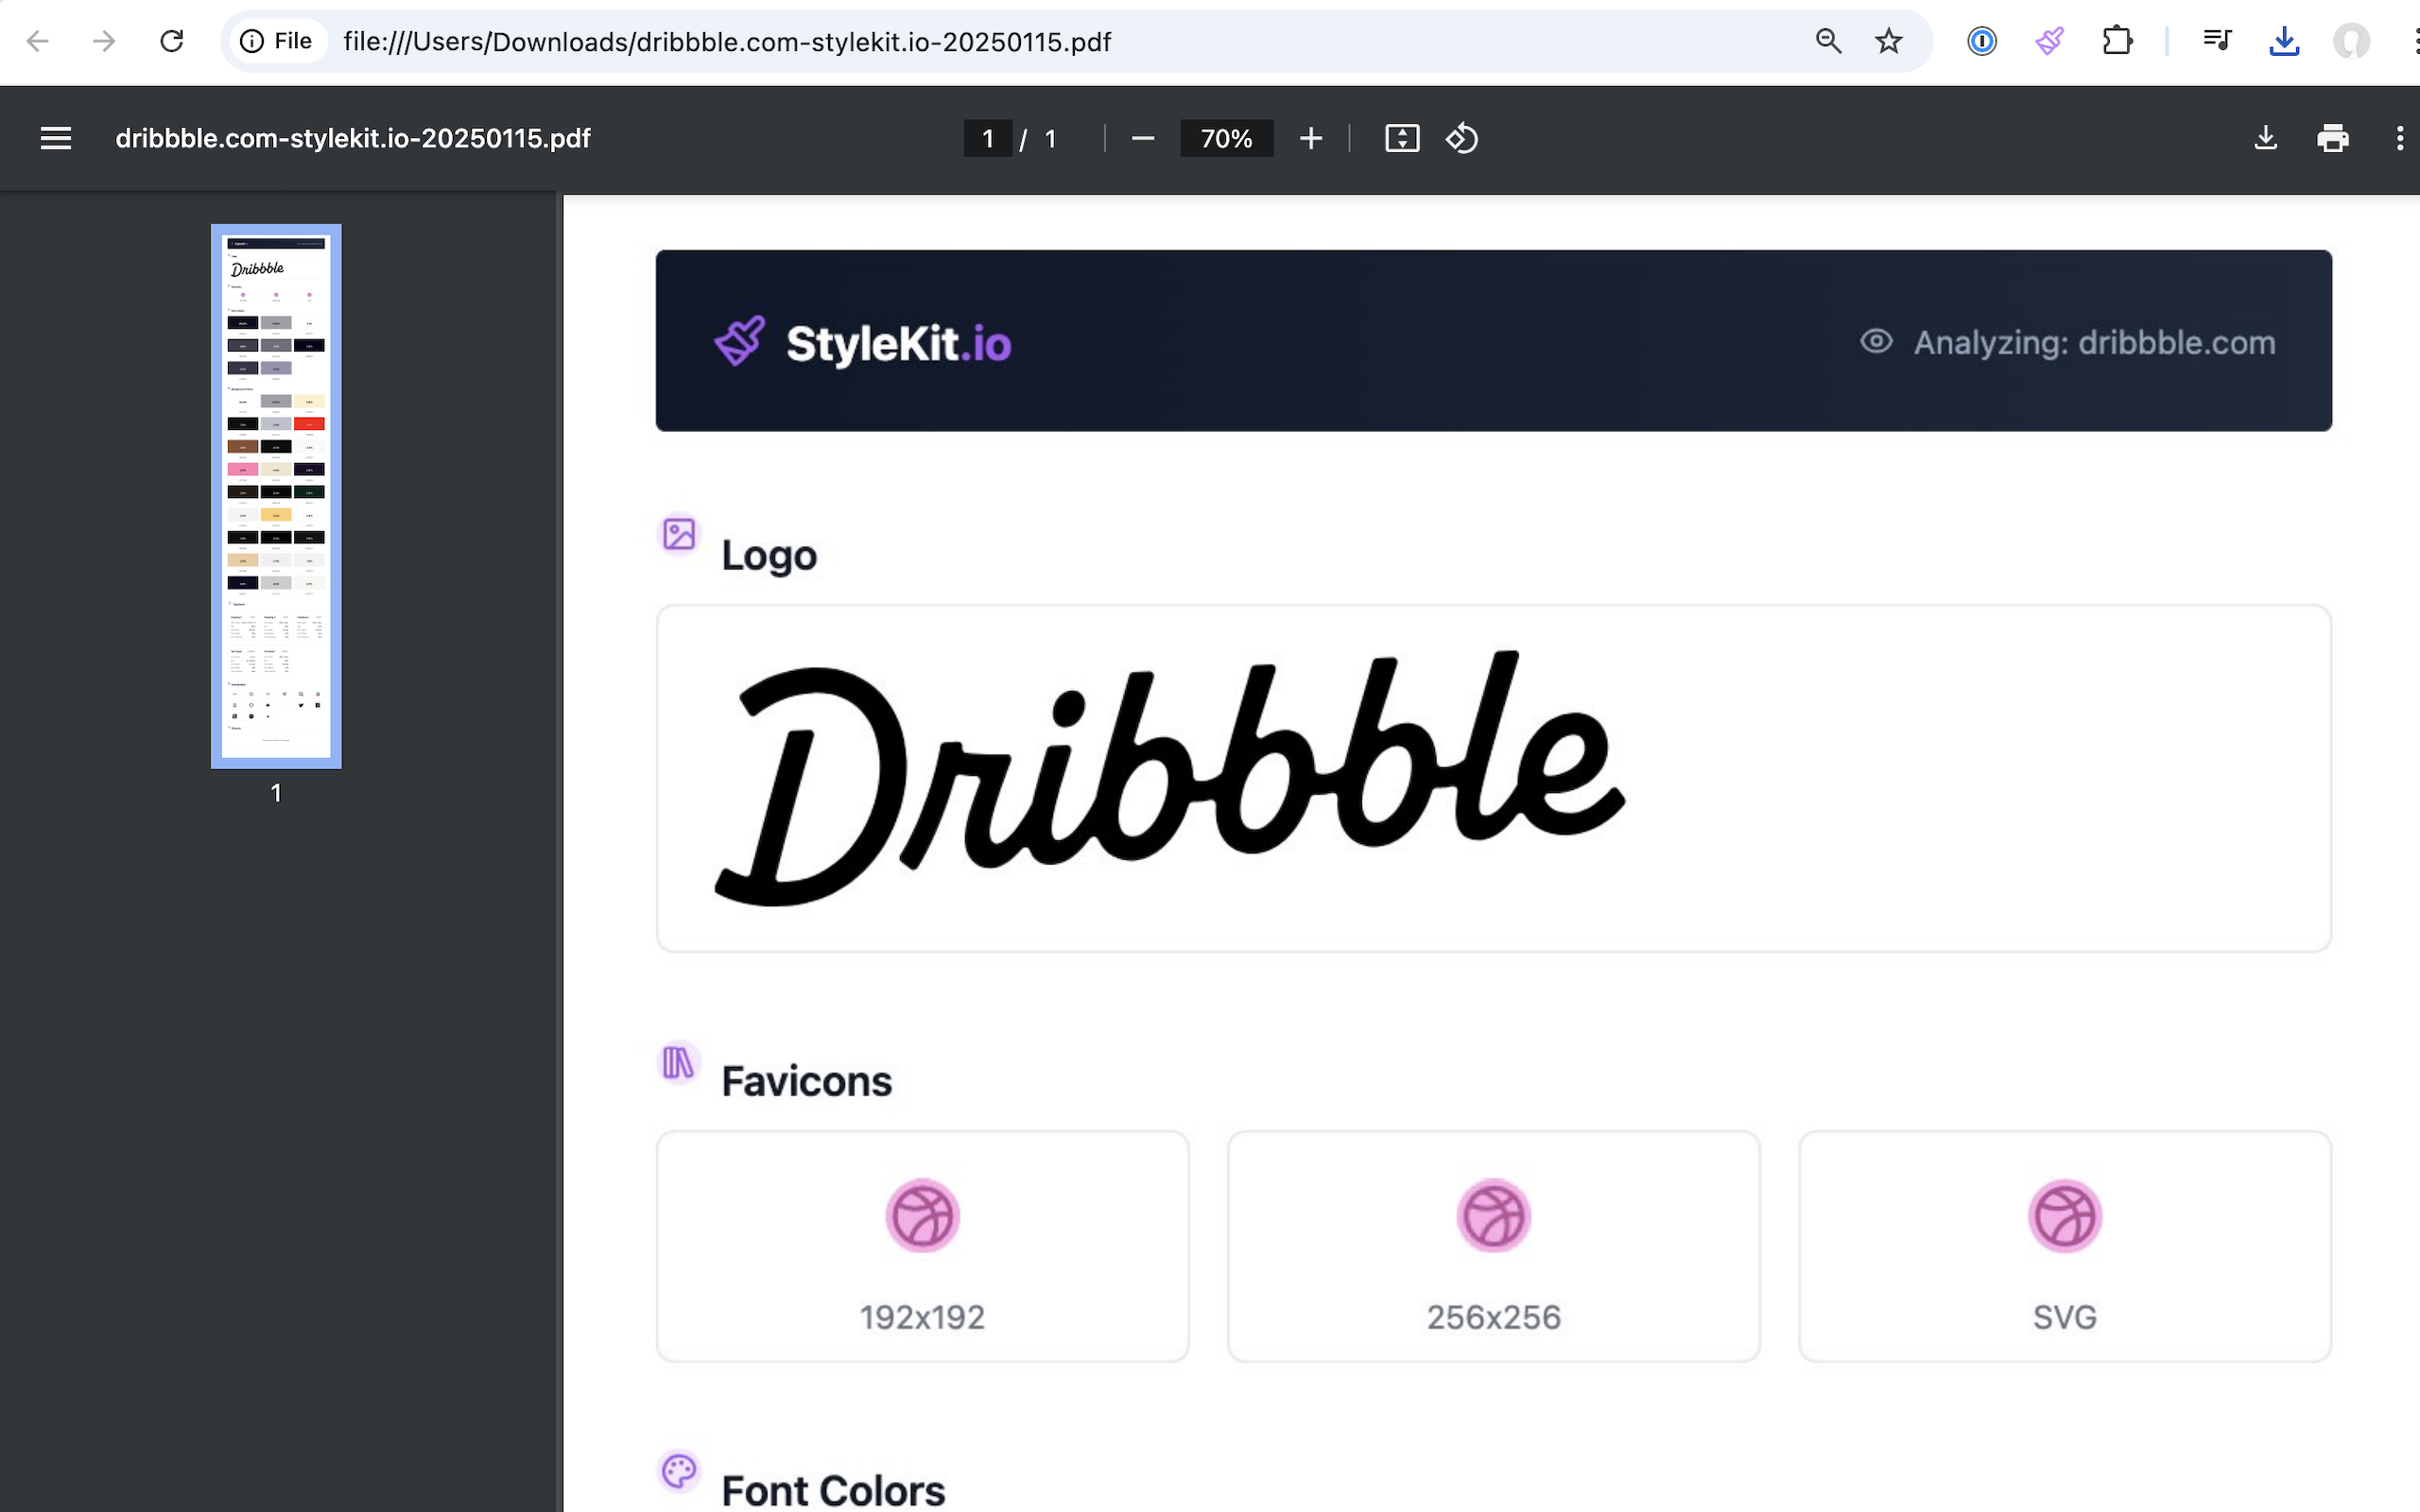Click the Favicons section heading

click(806, 1081)
